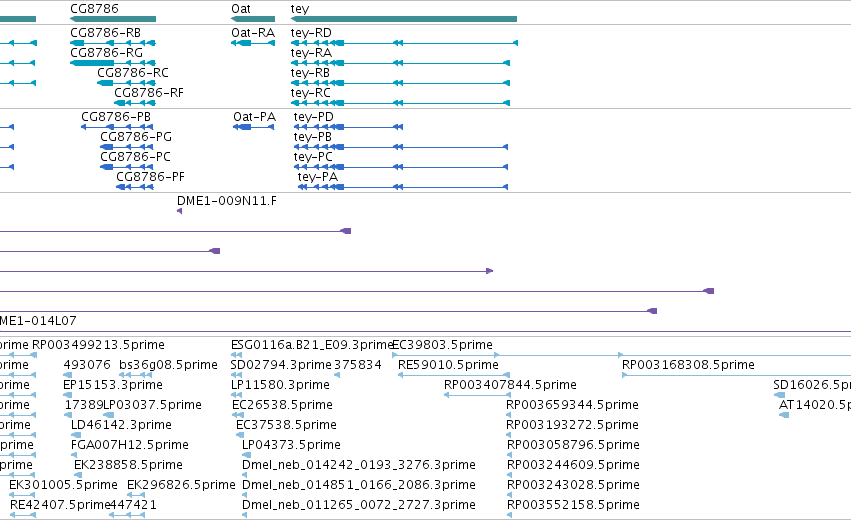Open EST LP11580.3prime
This screenshot has height=520, width=851.
tap(281, 385)
